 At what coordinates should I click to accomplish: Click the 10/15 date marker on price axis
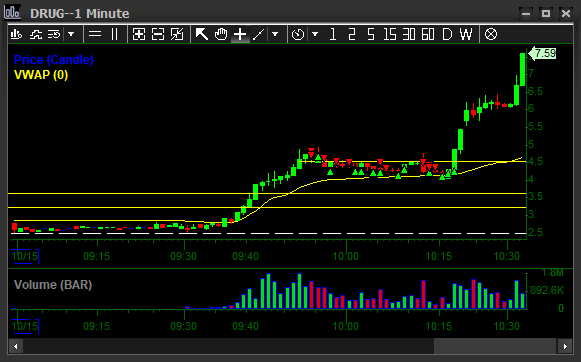point(25,256)
